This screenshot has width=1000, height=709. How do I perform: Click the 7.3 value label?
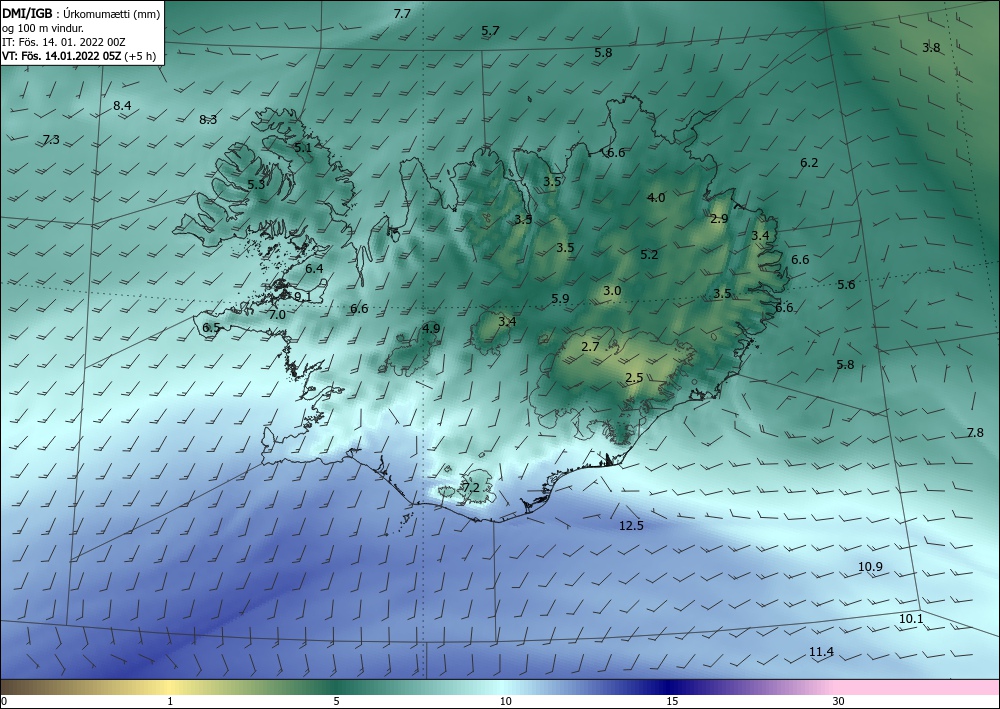(51, 140)
